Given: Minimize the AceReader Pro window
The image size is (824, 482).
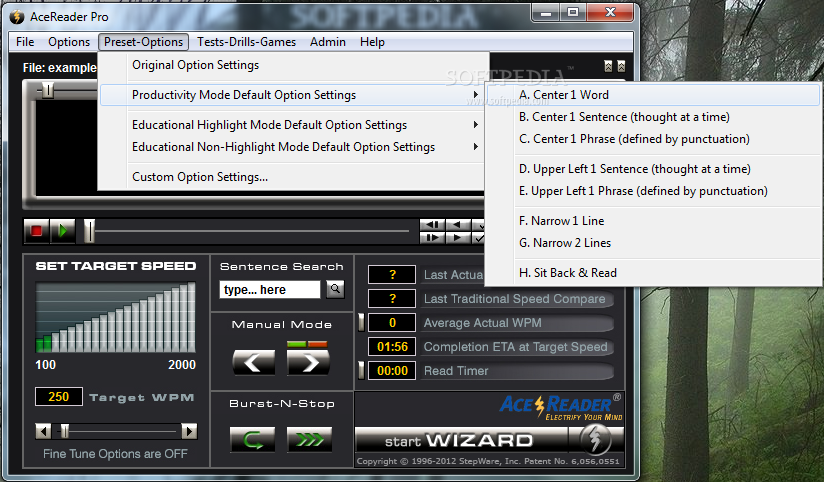Looking at the screenshot, I should click(547, 13).
